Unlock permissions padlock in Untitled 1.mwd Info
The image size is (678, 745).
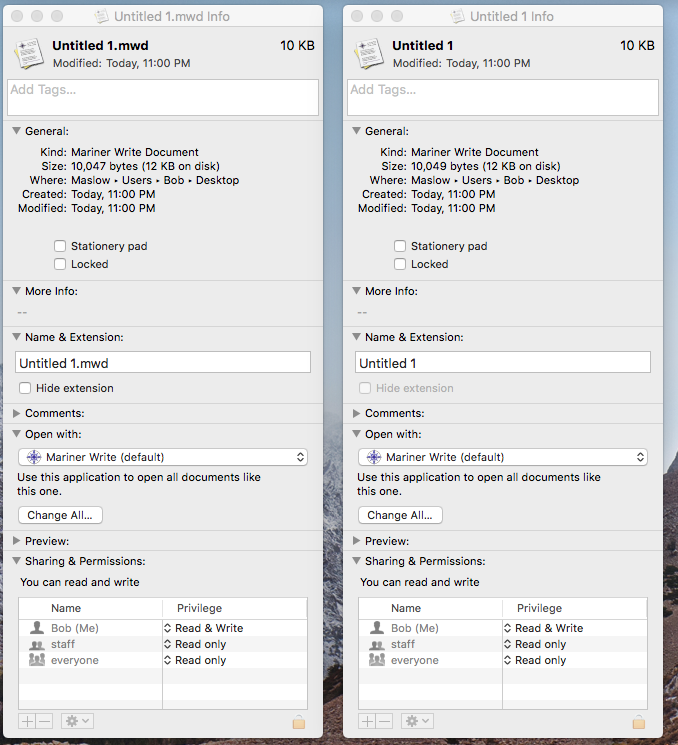coord(298,722)
